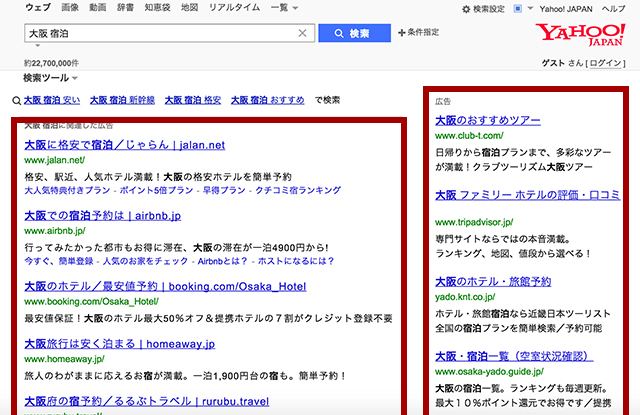
Task: Open the rurubu.travel ad title link
Action: pyautogui.click(x=147, y=402)
